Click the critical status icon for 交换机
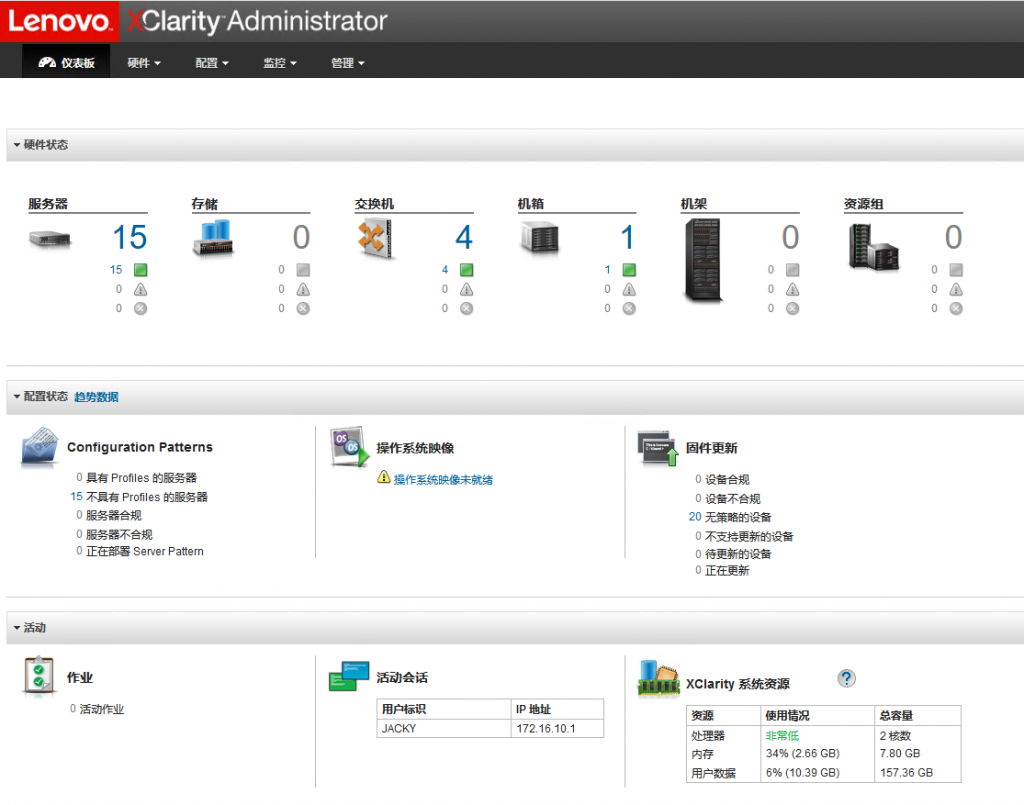1024x805 pixels. (466, 308)
